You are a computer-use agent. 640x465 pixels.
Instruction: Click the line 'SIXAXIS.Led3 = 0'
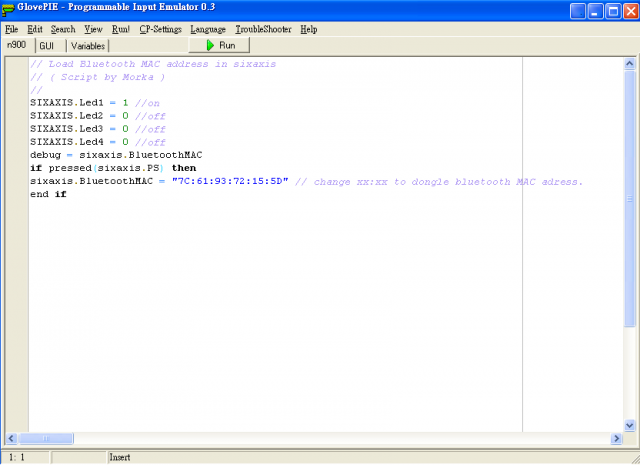[79, 129]
